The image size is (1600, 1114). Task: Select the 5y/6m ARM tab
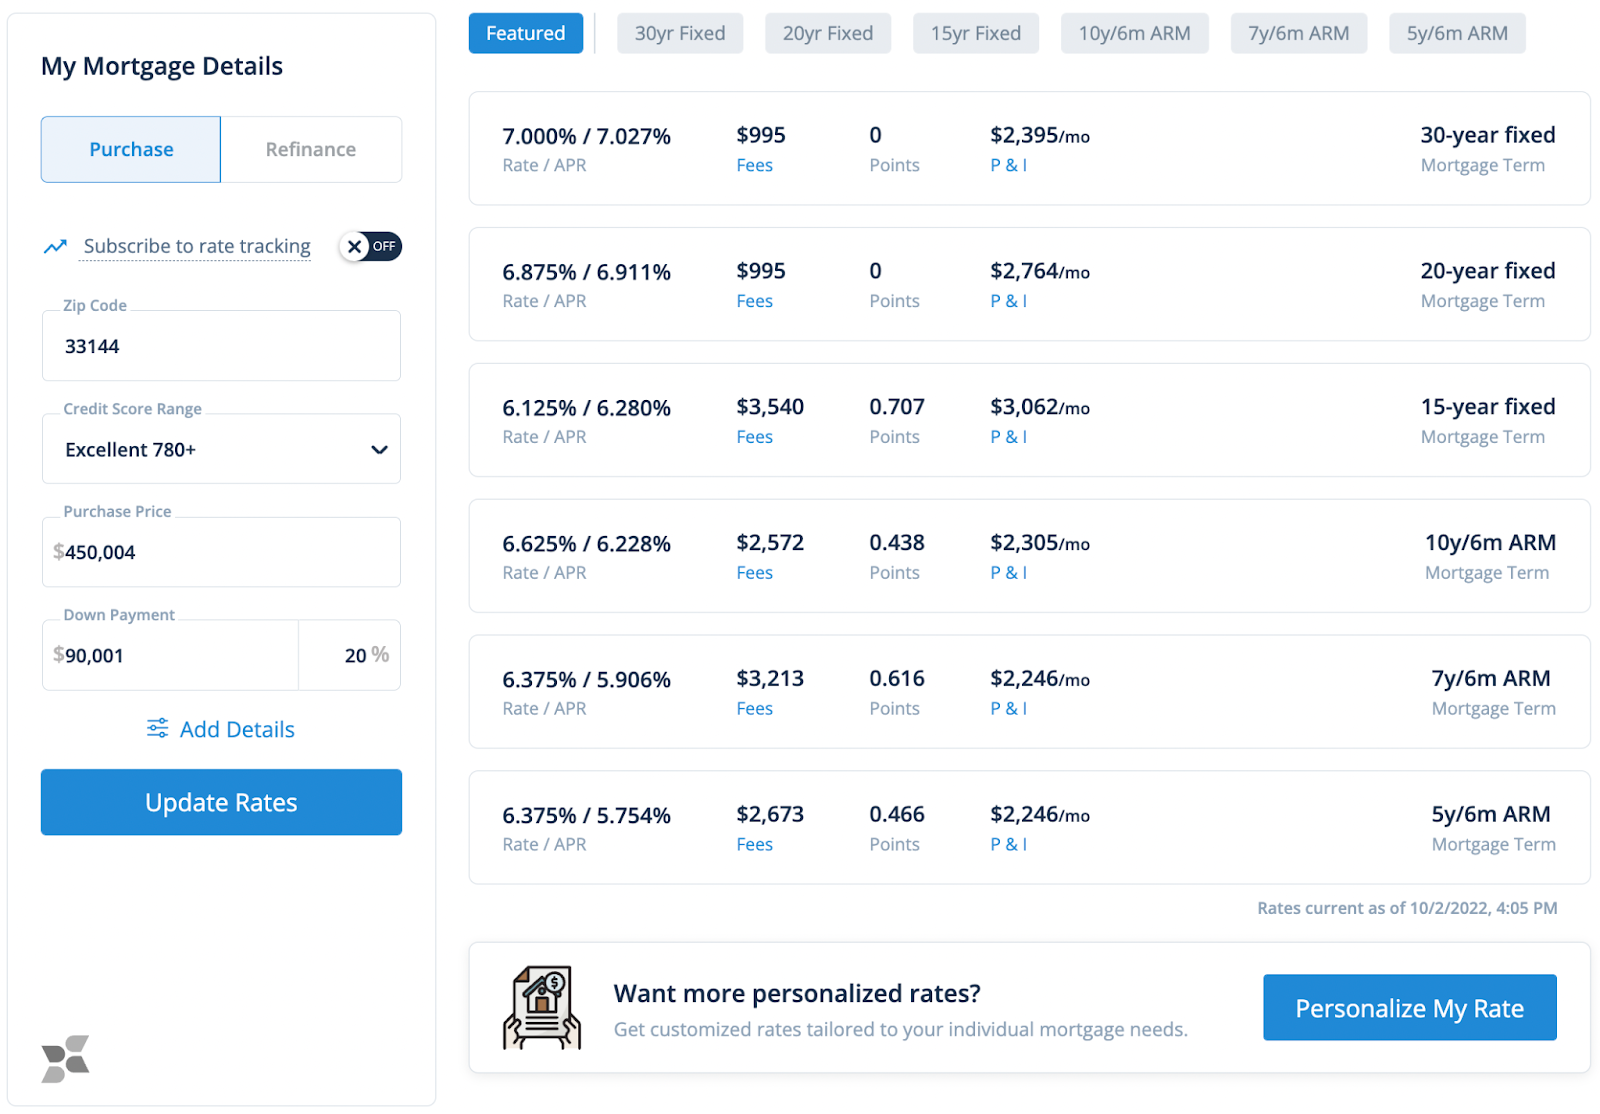[x=1456, y=33]
